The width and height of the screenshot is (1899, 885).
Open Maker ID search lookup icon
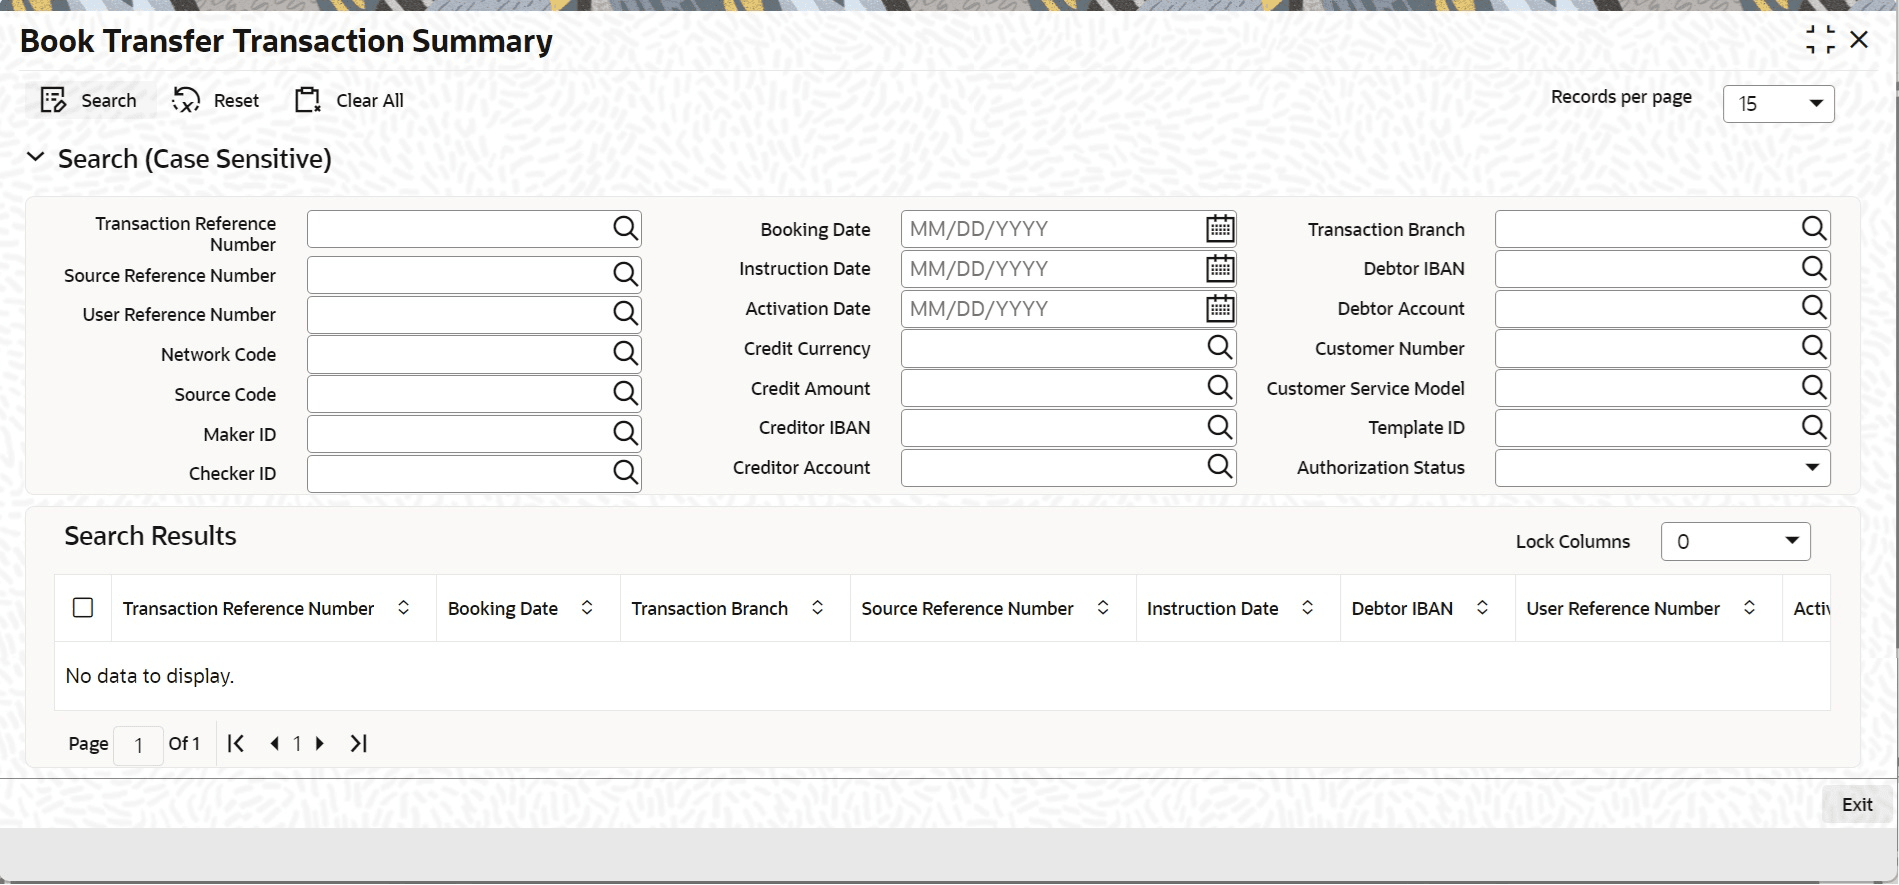(x=625, y=433)
